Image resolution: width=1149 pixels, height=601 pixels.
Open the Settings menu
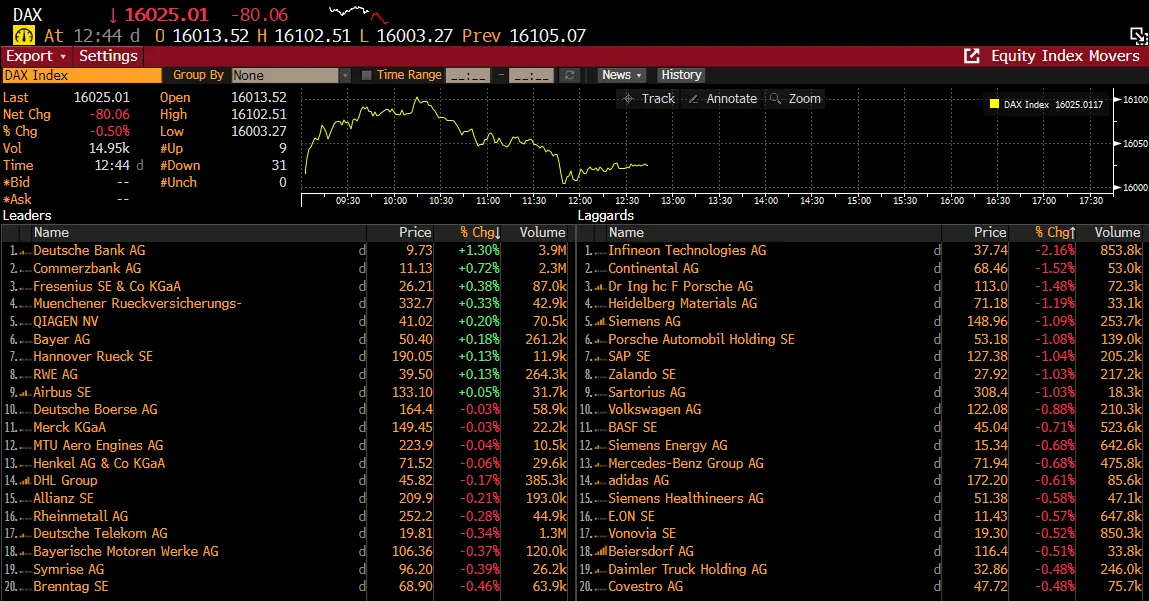tap(107, 56)
